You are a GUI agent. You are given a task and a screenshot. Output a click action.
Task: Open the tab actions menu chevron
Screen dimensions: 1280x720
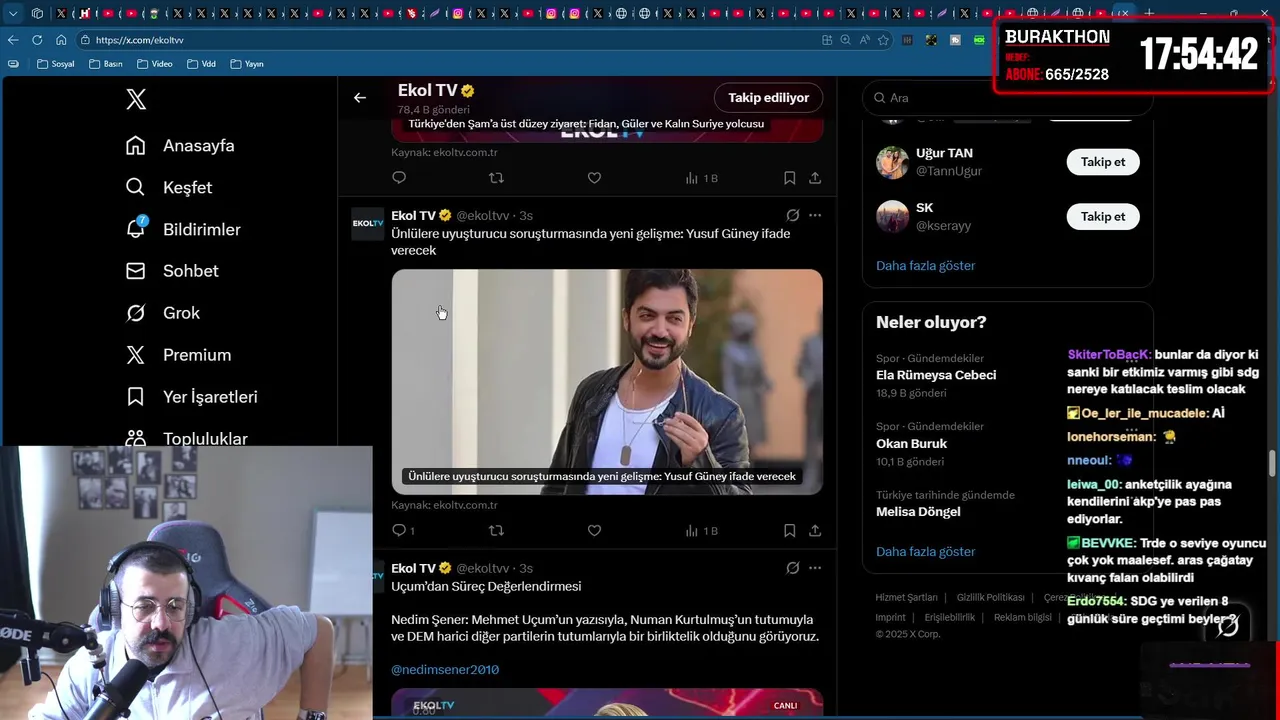pos(13,14)
